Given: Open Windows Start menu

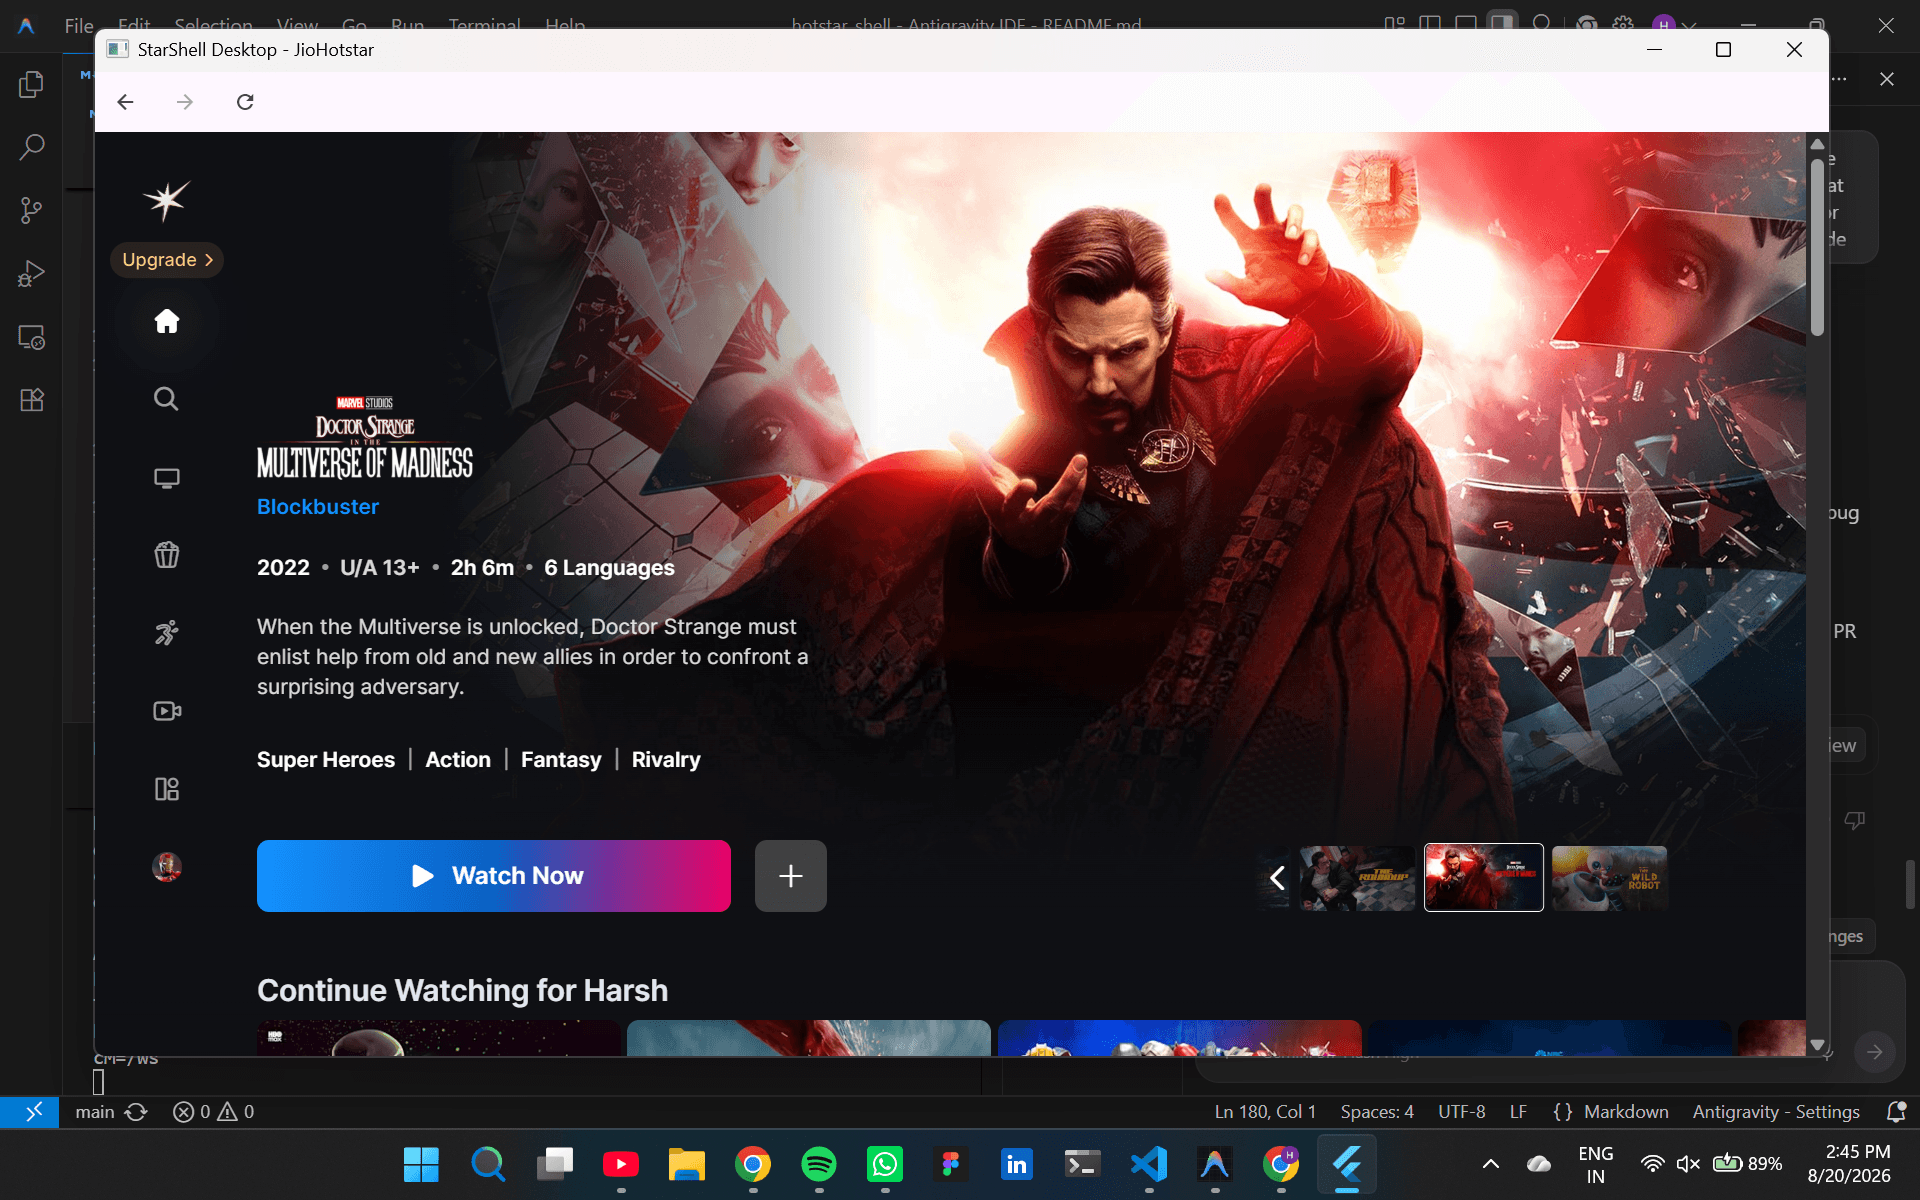Looking at the screenshot, I should 421,1164.
